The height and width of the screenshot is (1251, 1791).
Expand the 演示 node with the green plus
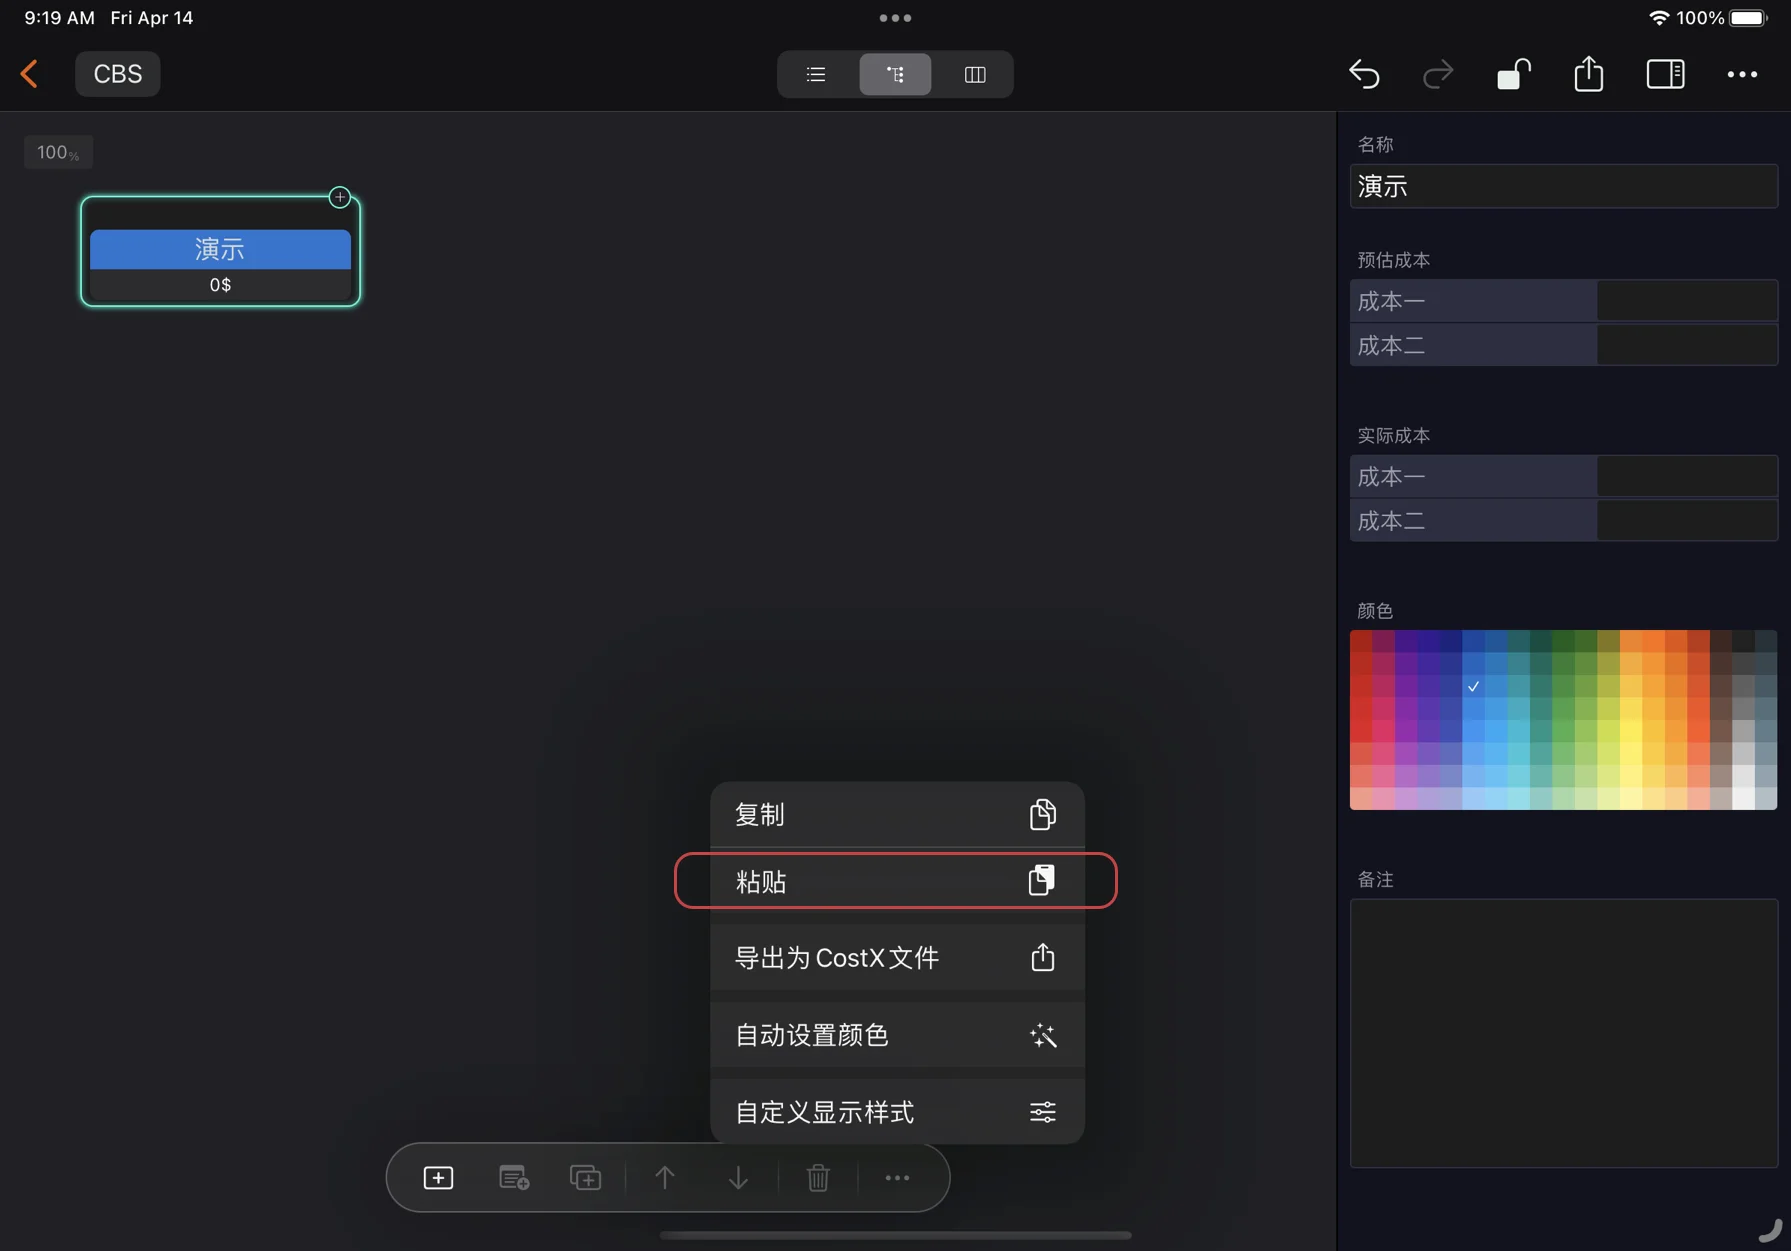pyautogui.click(x=340, y=197)
